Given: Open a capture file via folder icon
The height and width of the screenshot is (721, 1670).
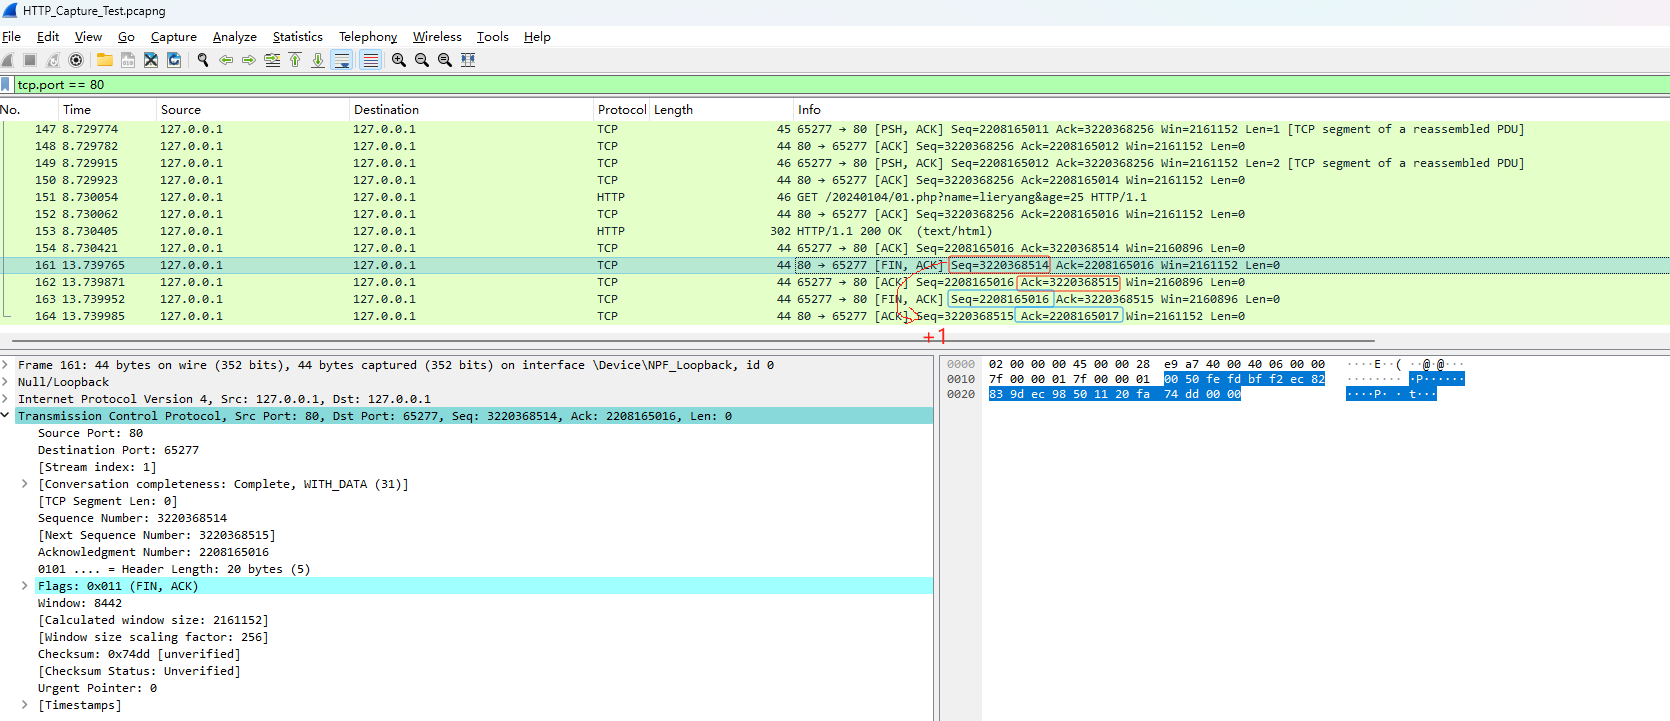Looking at the screenshot, I should (104, 60).
